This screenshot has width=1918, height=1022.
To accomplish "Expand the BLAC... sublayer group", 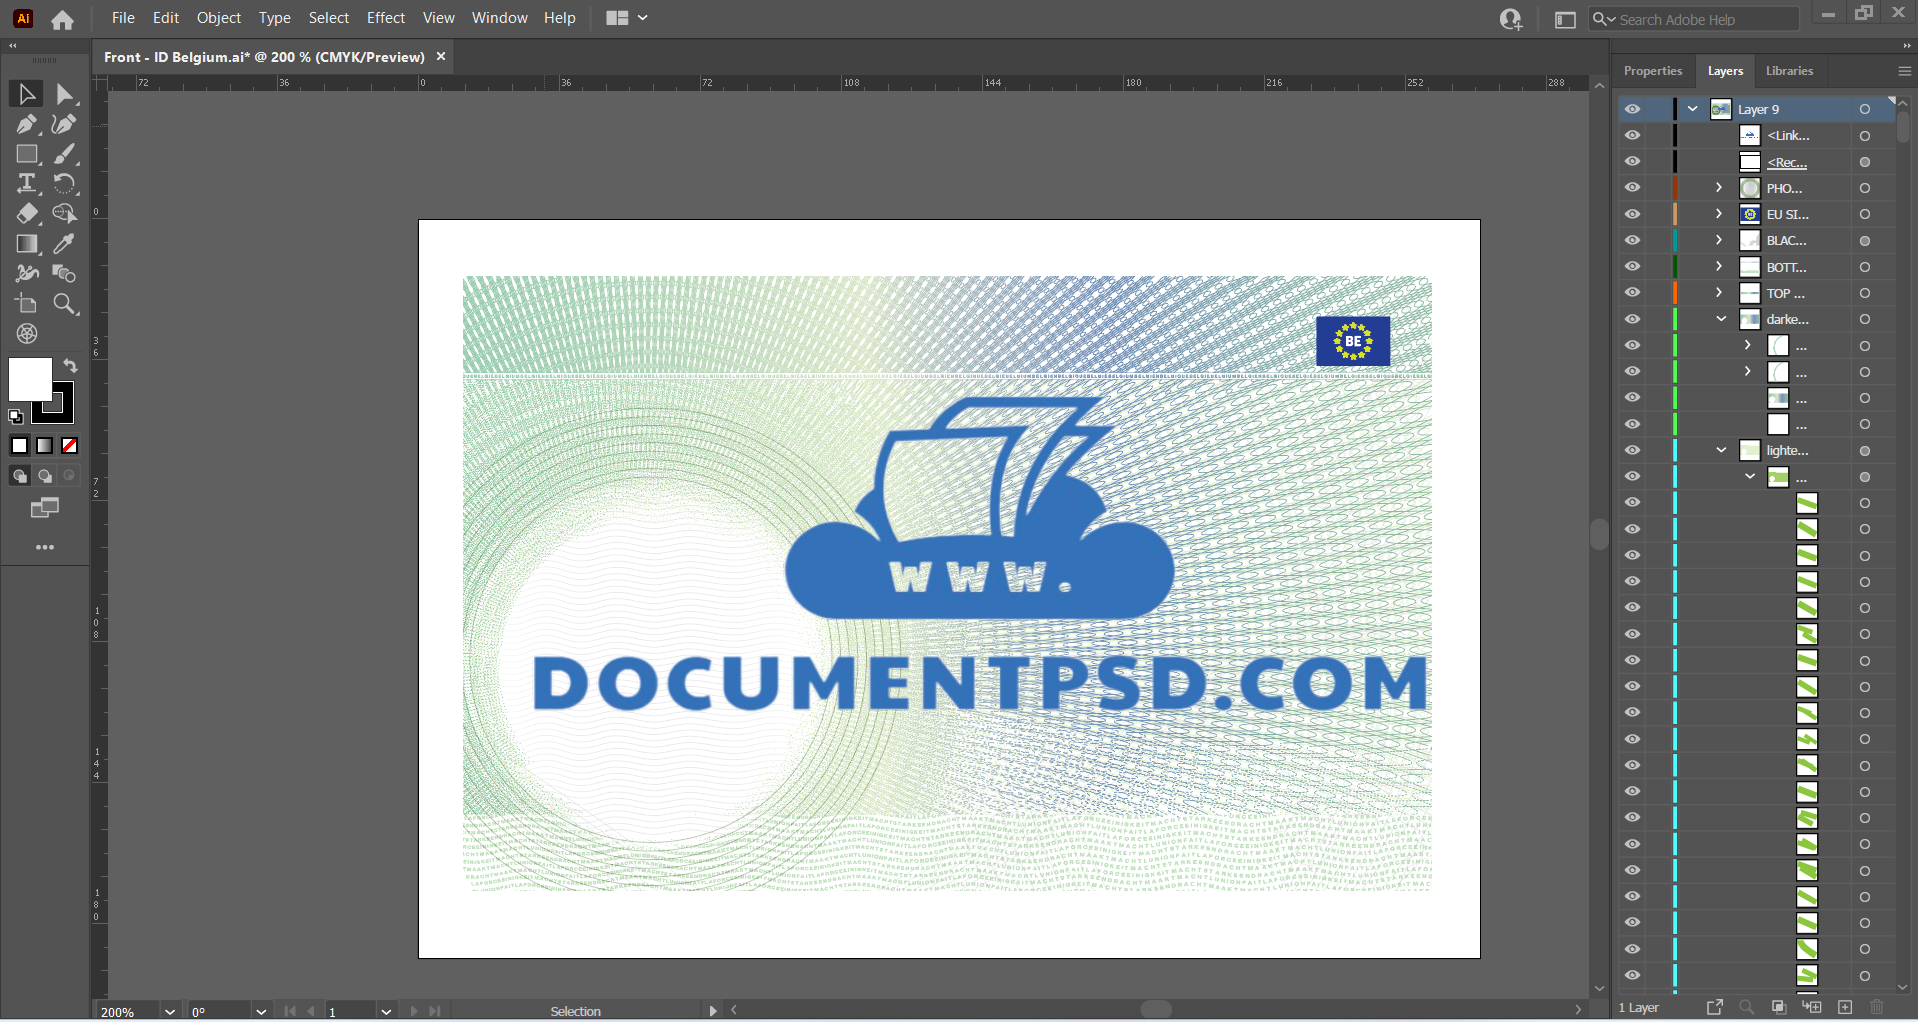I will click(1719, 240).
